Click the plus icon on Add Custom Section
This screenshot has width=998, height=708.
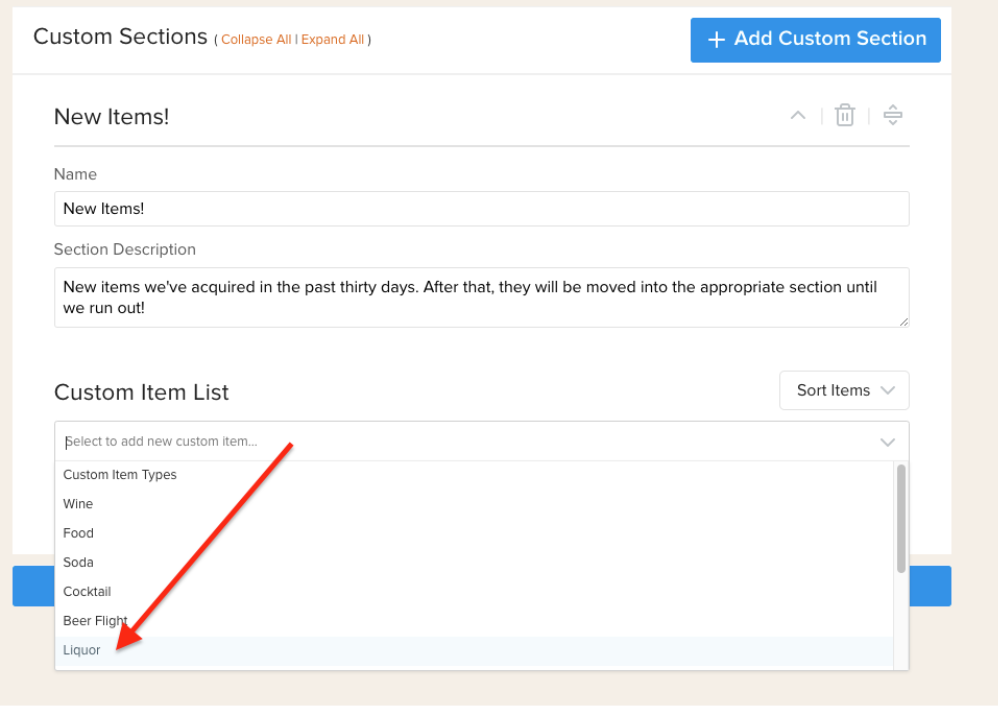(x=716, y=39)
